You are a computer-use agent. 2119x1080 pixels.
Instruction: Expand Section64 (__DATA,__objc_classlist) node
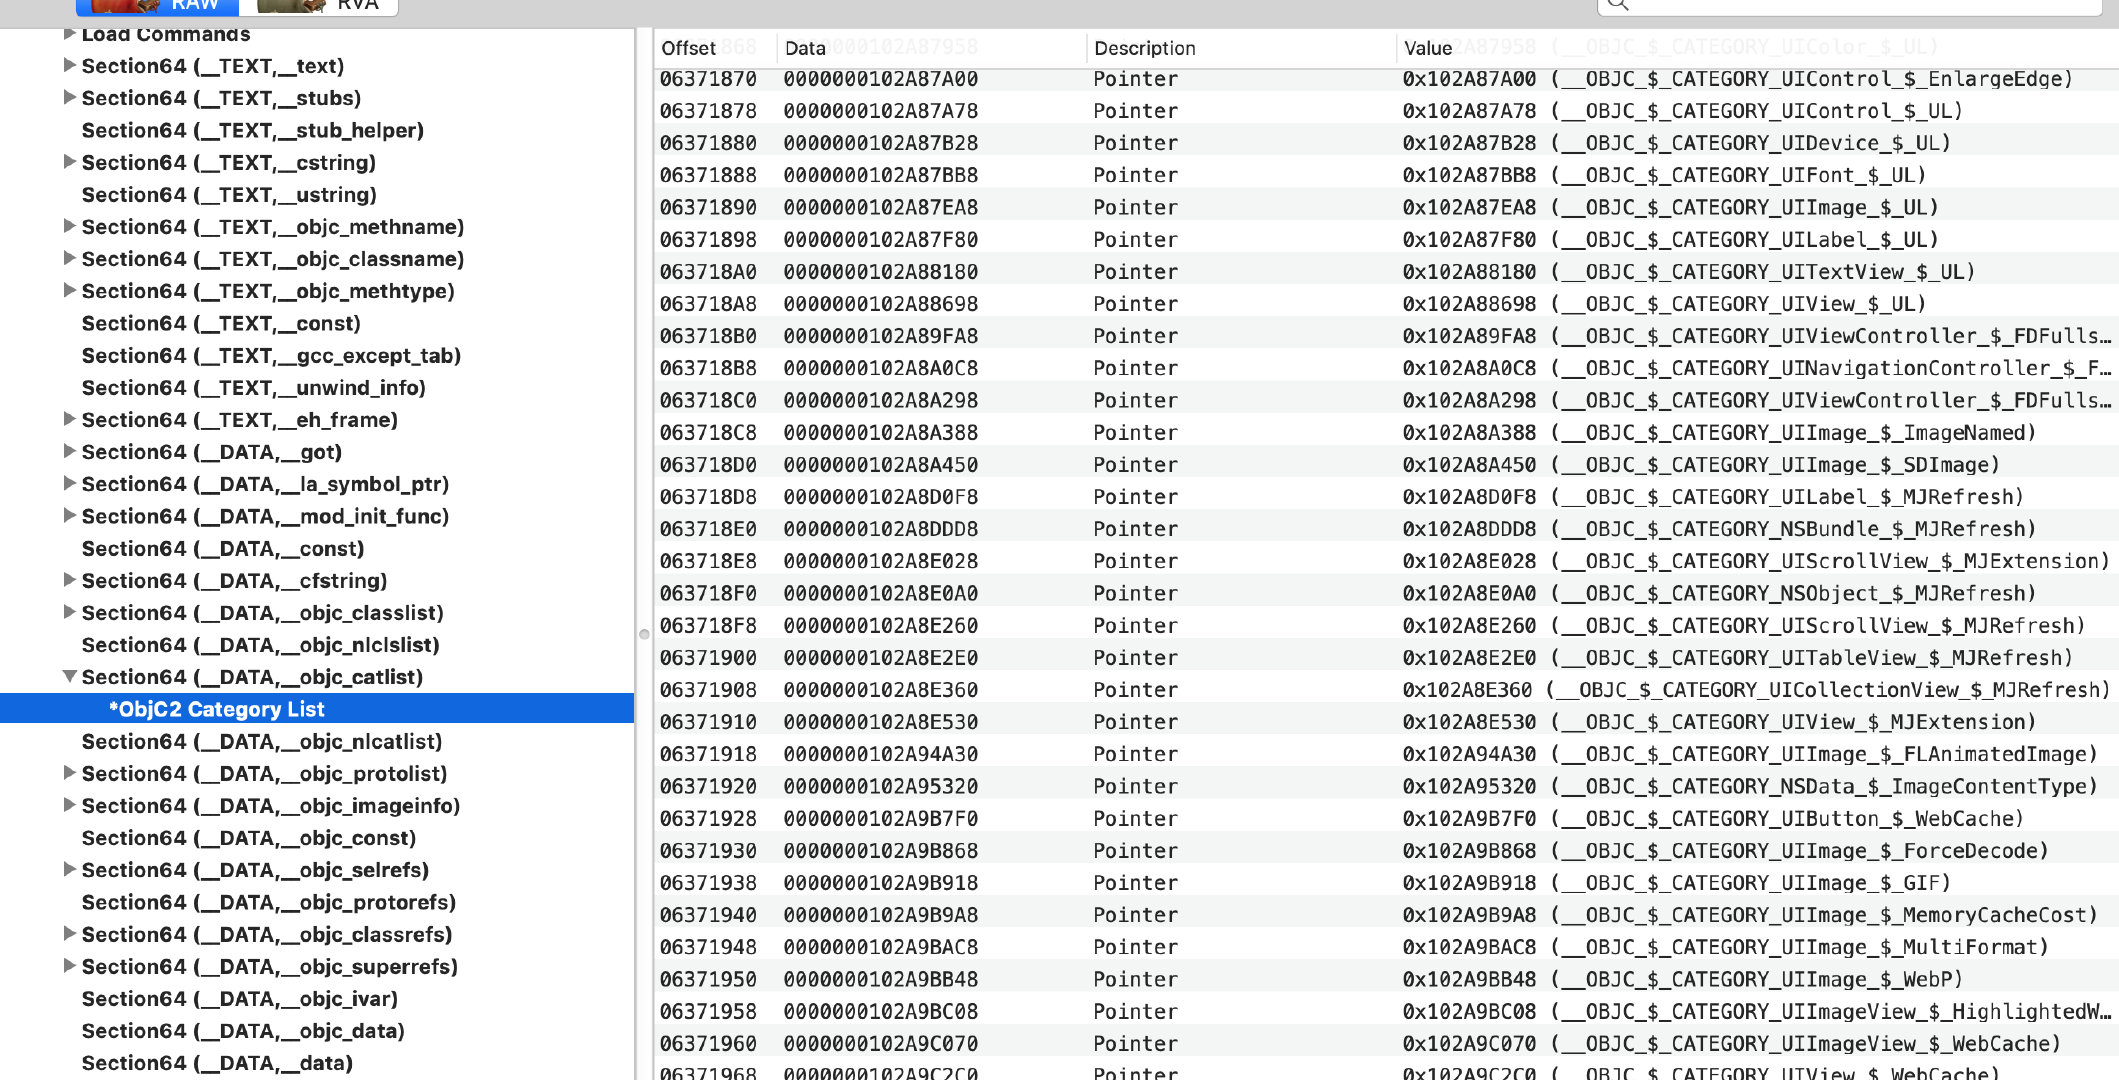(x=70, y=612)
